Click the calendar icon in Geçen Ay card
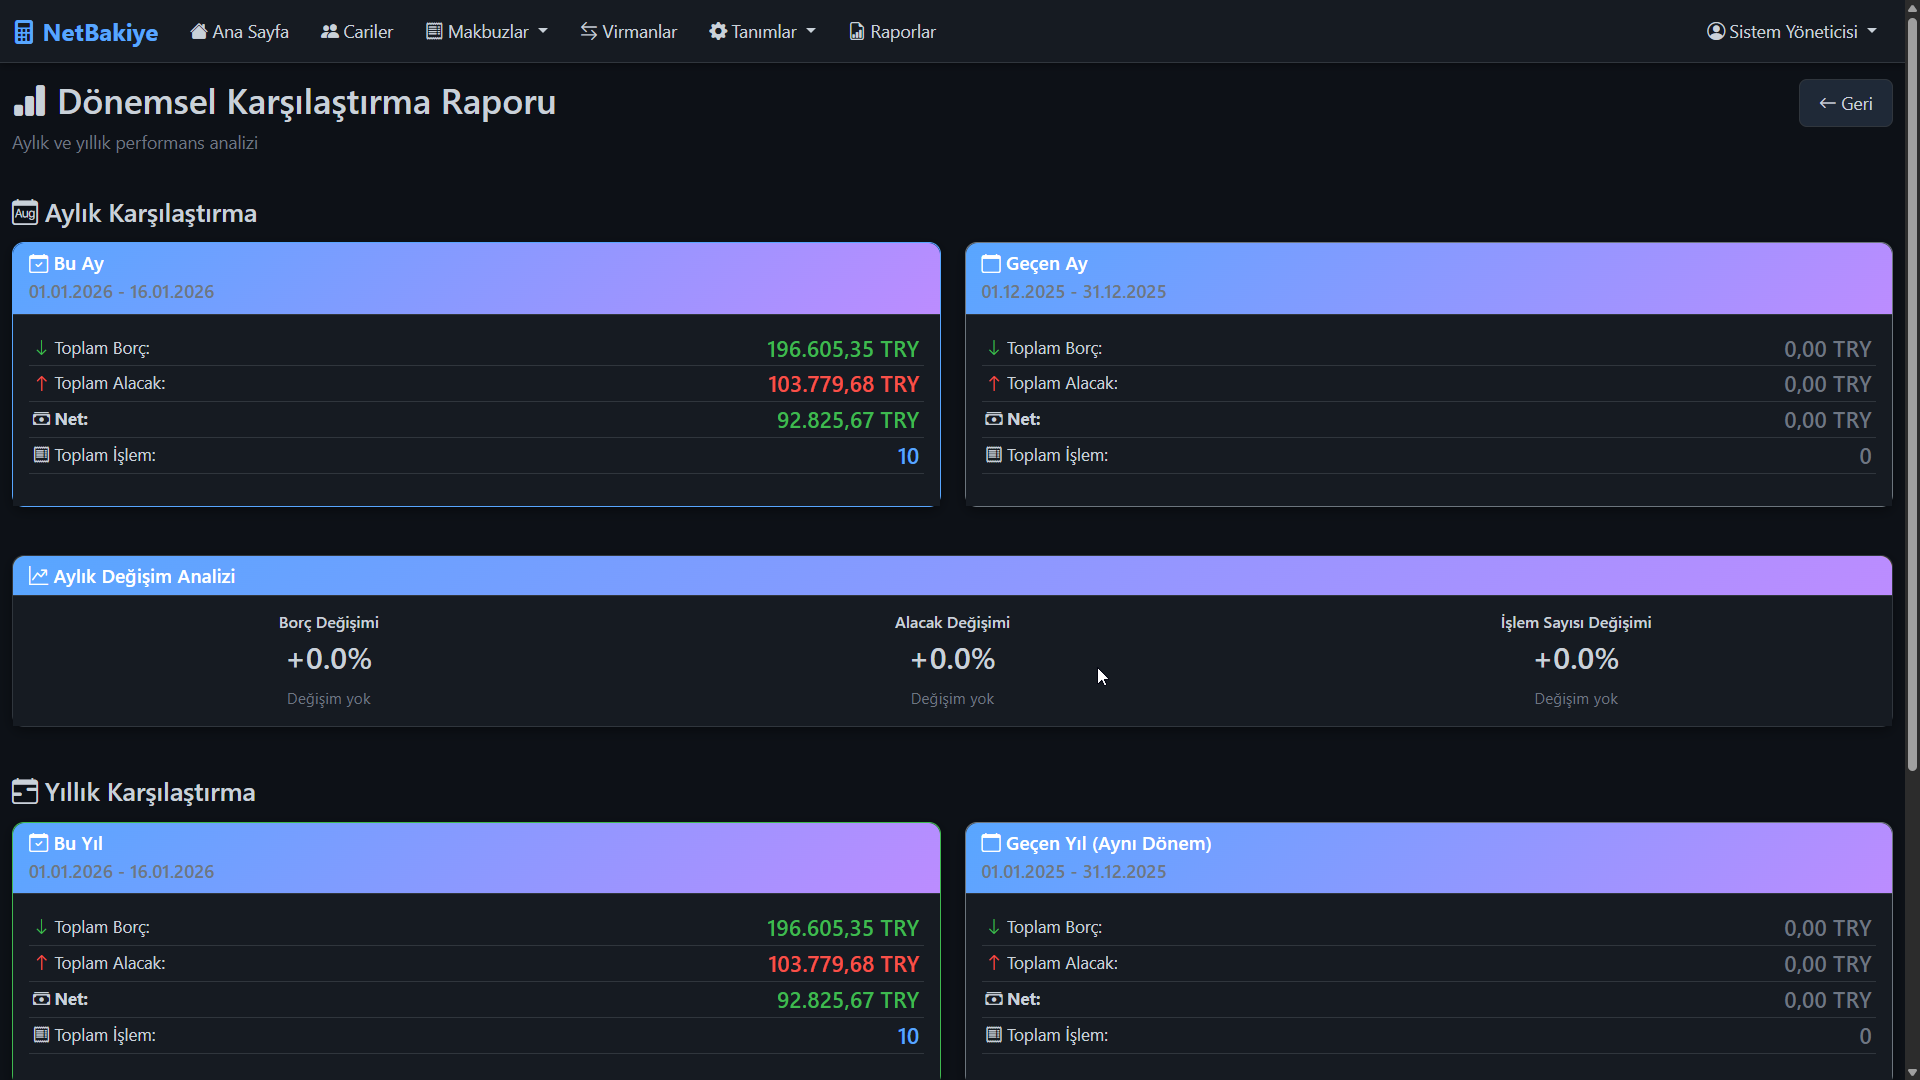1920x1080 pixels. [991, 264]
